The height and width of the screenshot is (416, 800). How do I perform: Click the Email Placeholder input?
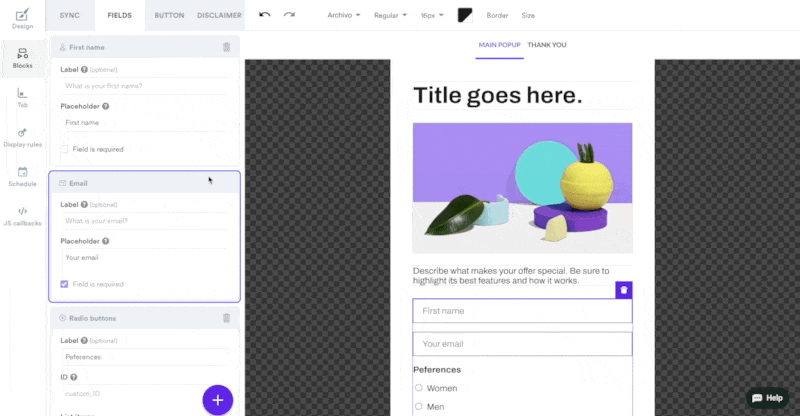(145, 258)
